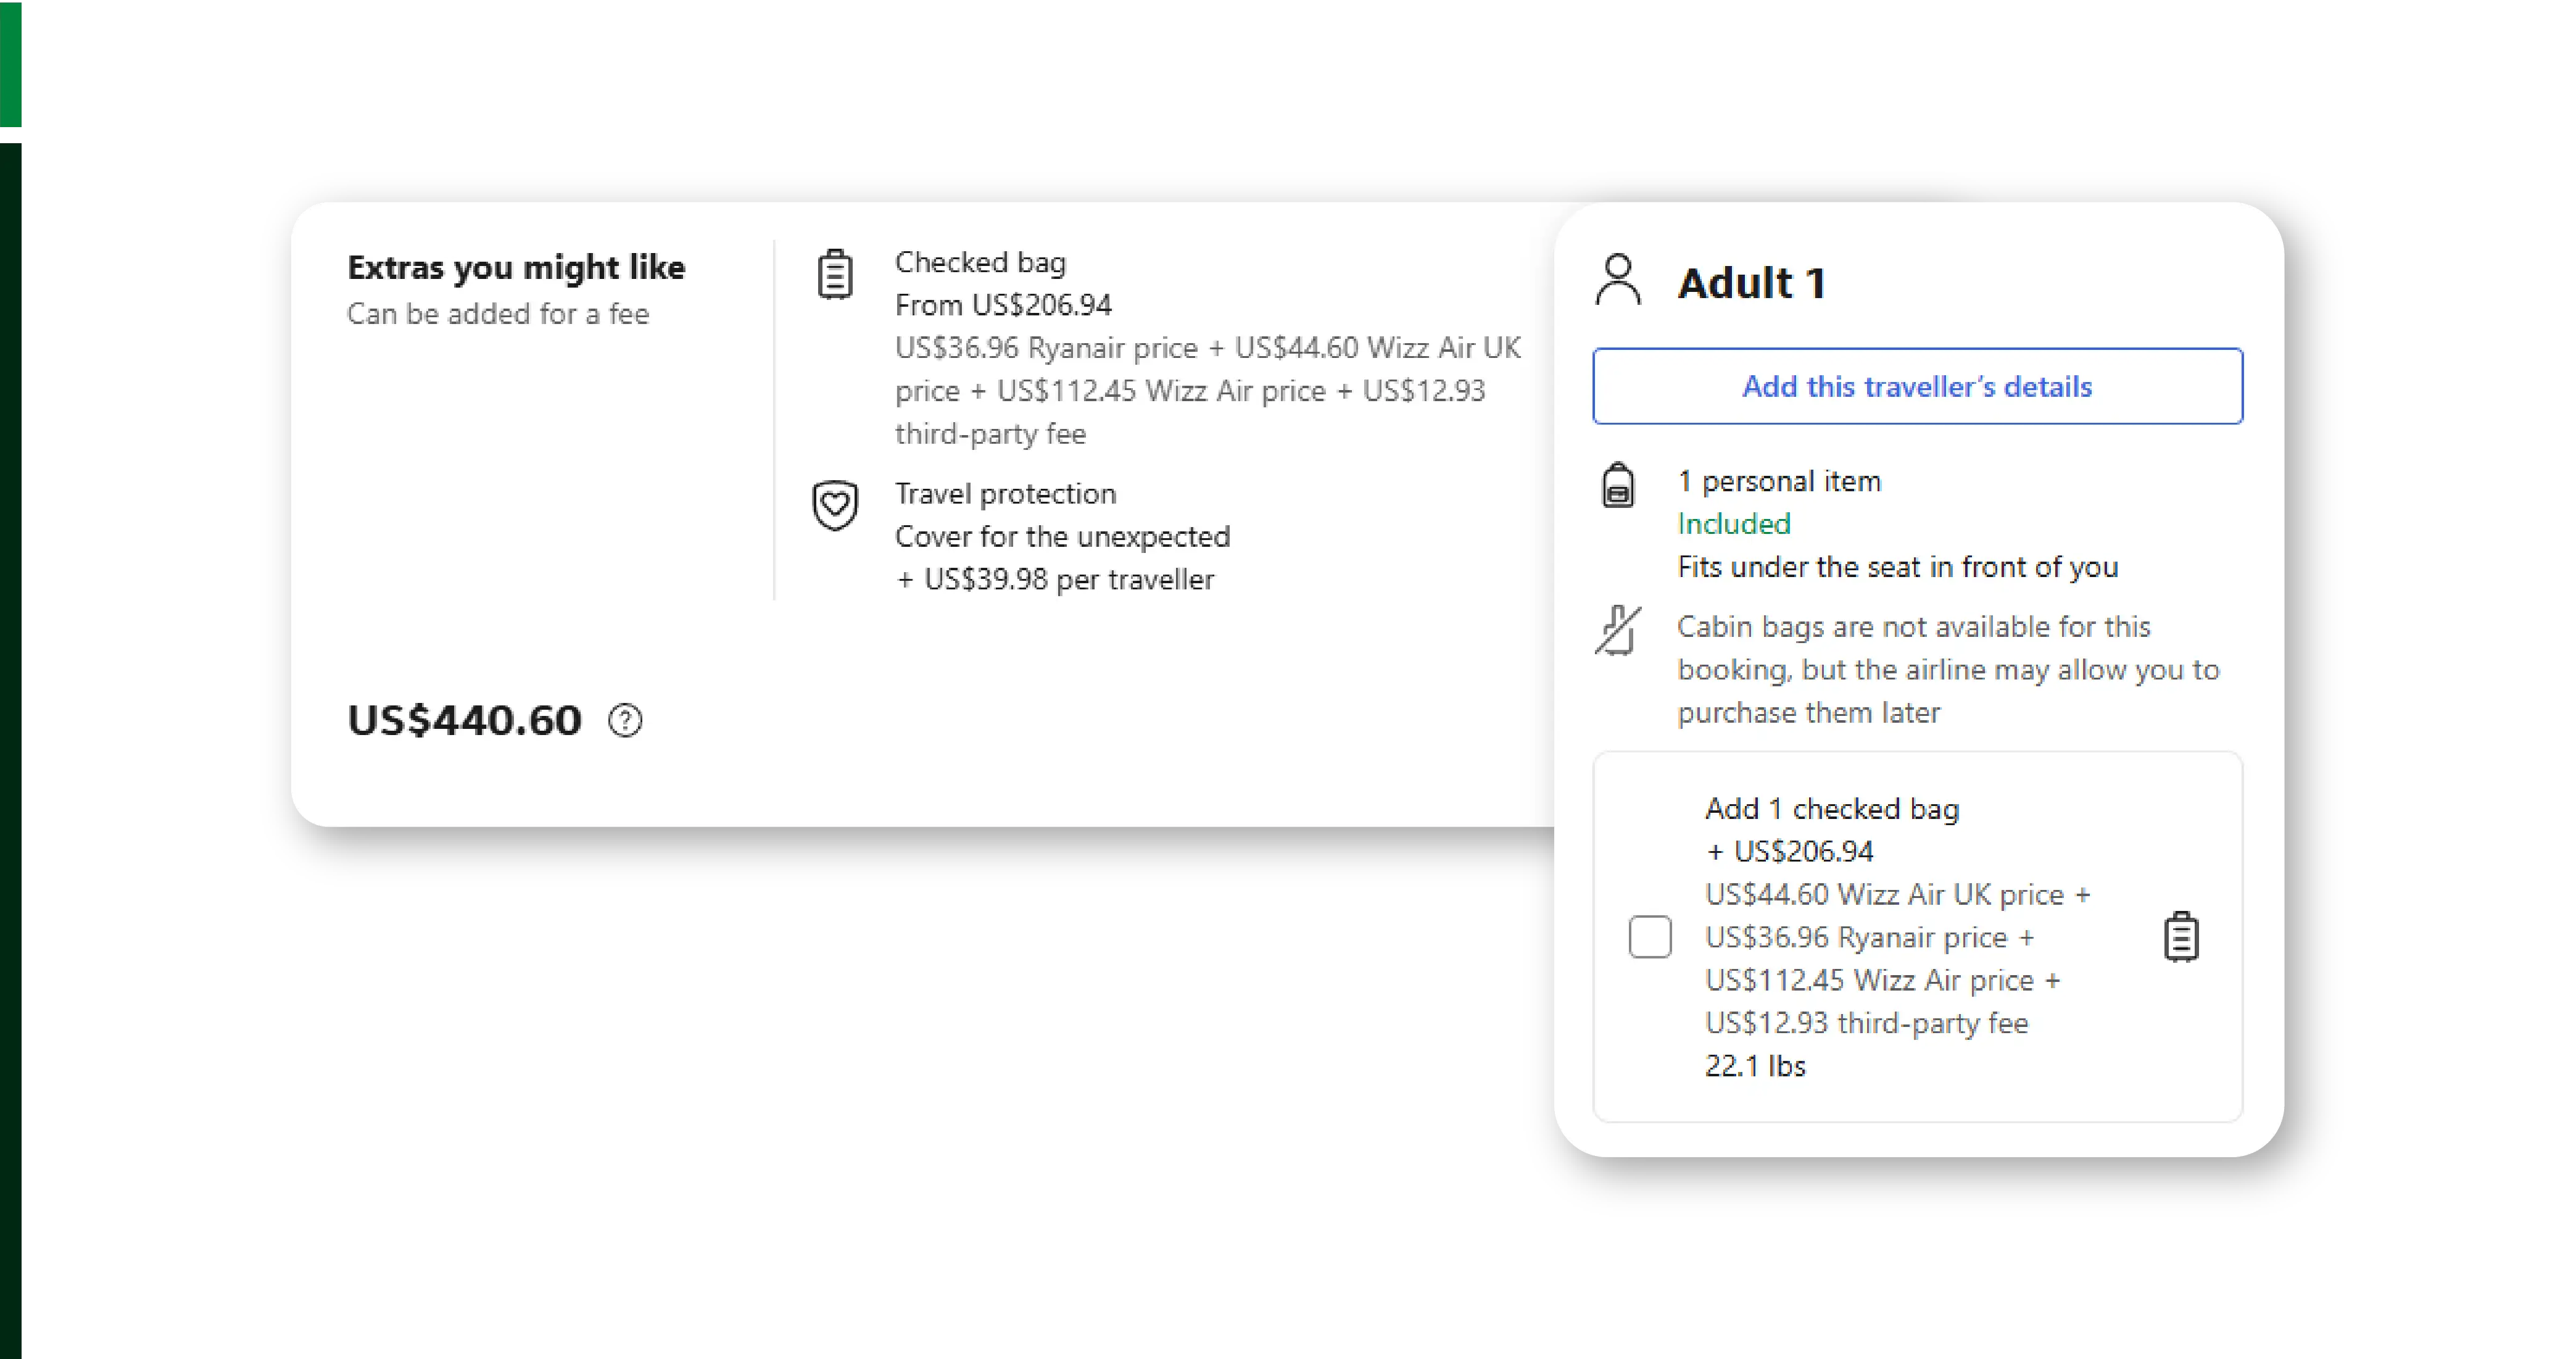Click the Add 1 checked bag label

1832,808
